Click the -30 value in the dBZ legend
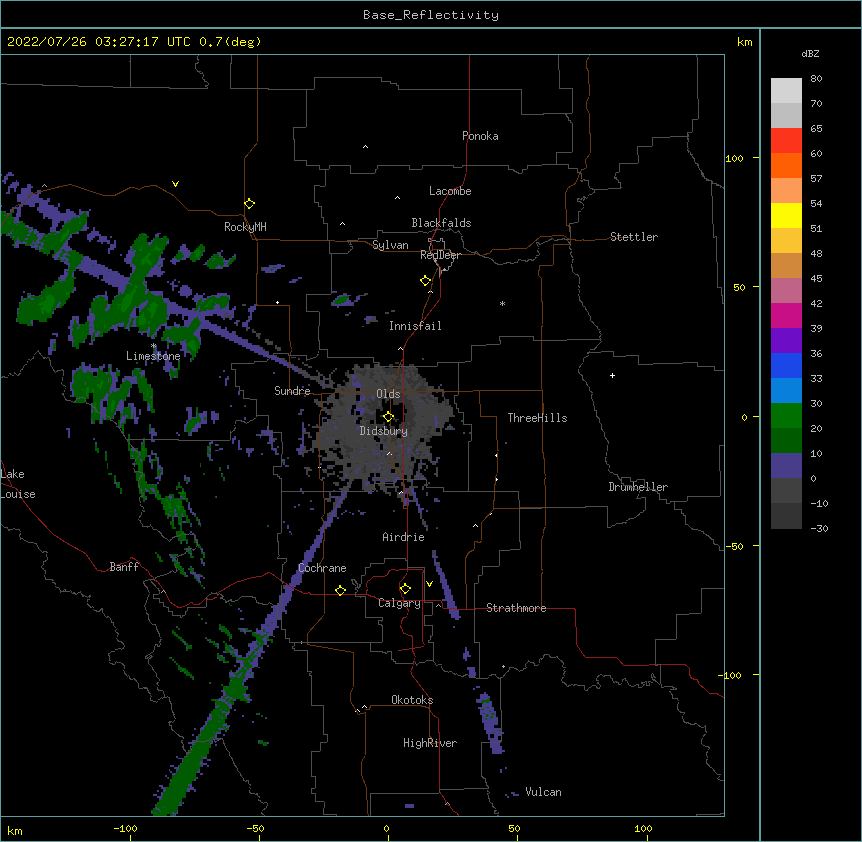Viewport: 862px width, 842px height. 819,528
